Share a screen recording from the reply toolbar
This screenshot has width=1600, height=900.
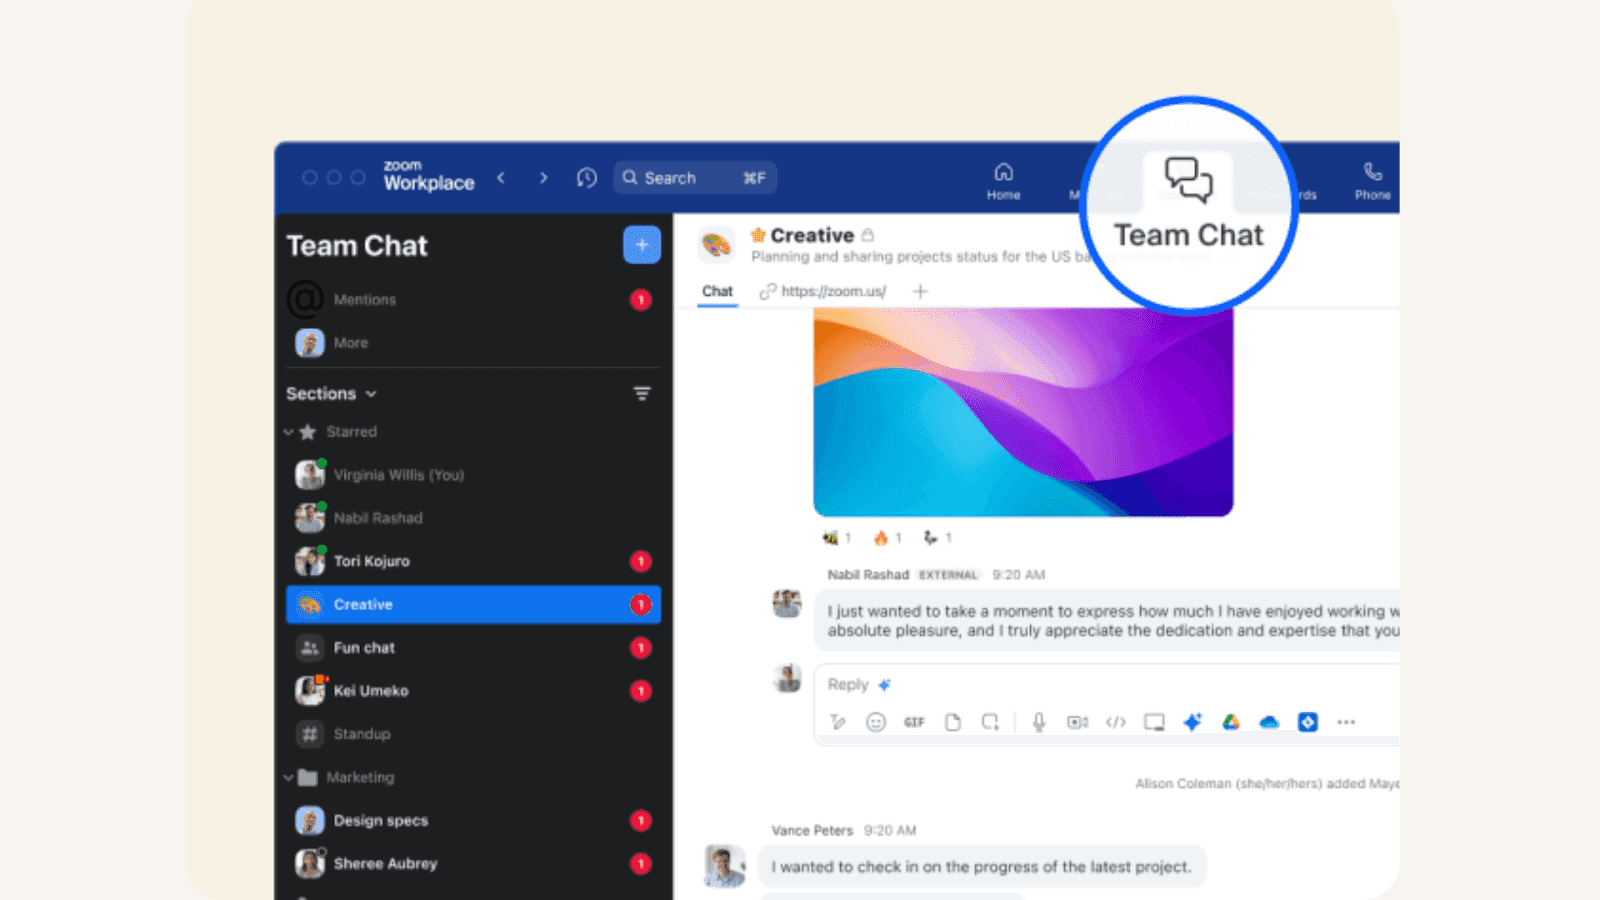1155,721
